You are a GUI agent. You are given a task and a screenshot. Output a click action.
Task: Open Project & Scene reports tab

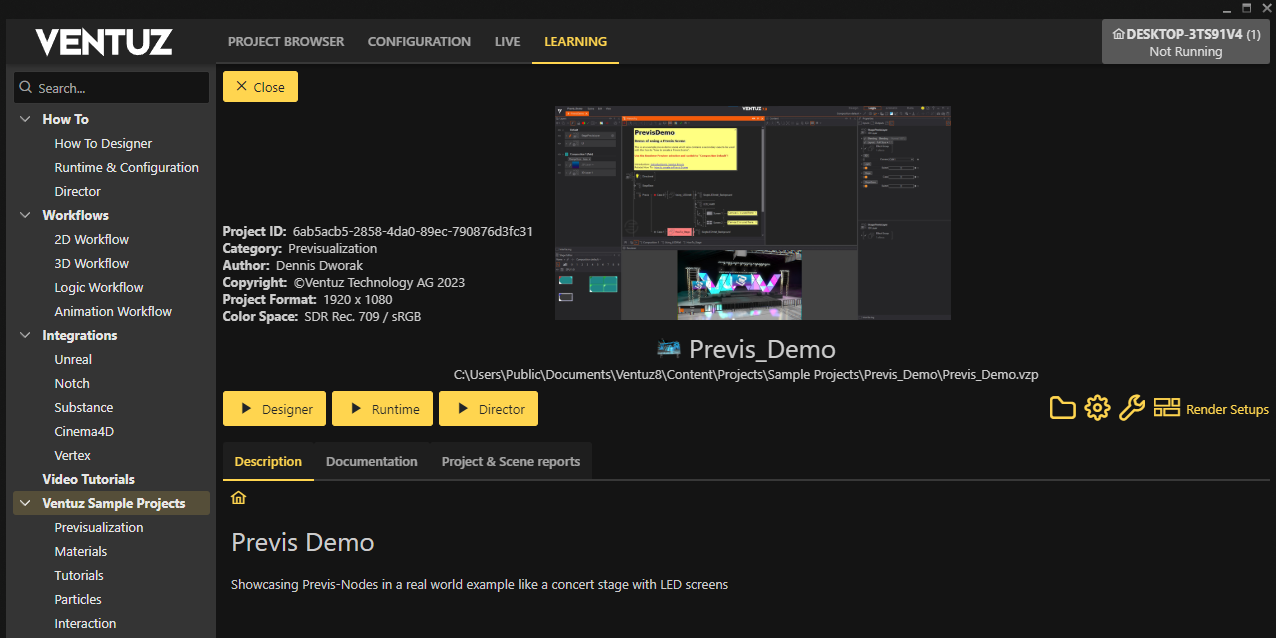click(510, 461)
